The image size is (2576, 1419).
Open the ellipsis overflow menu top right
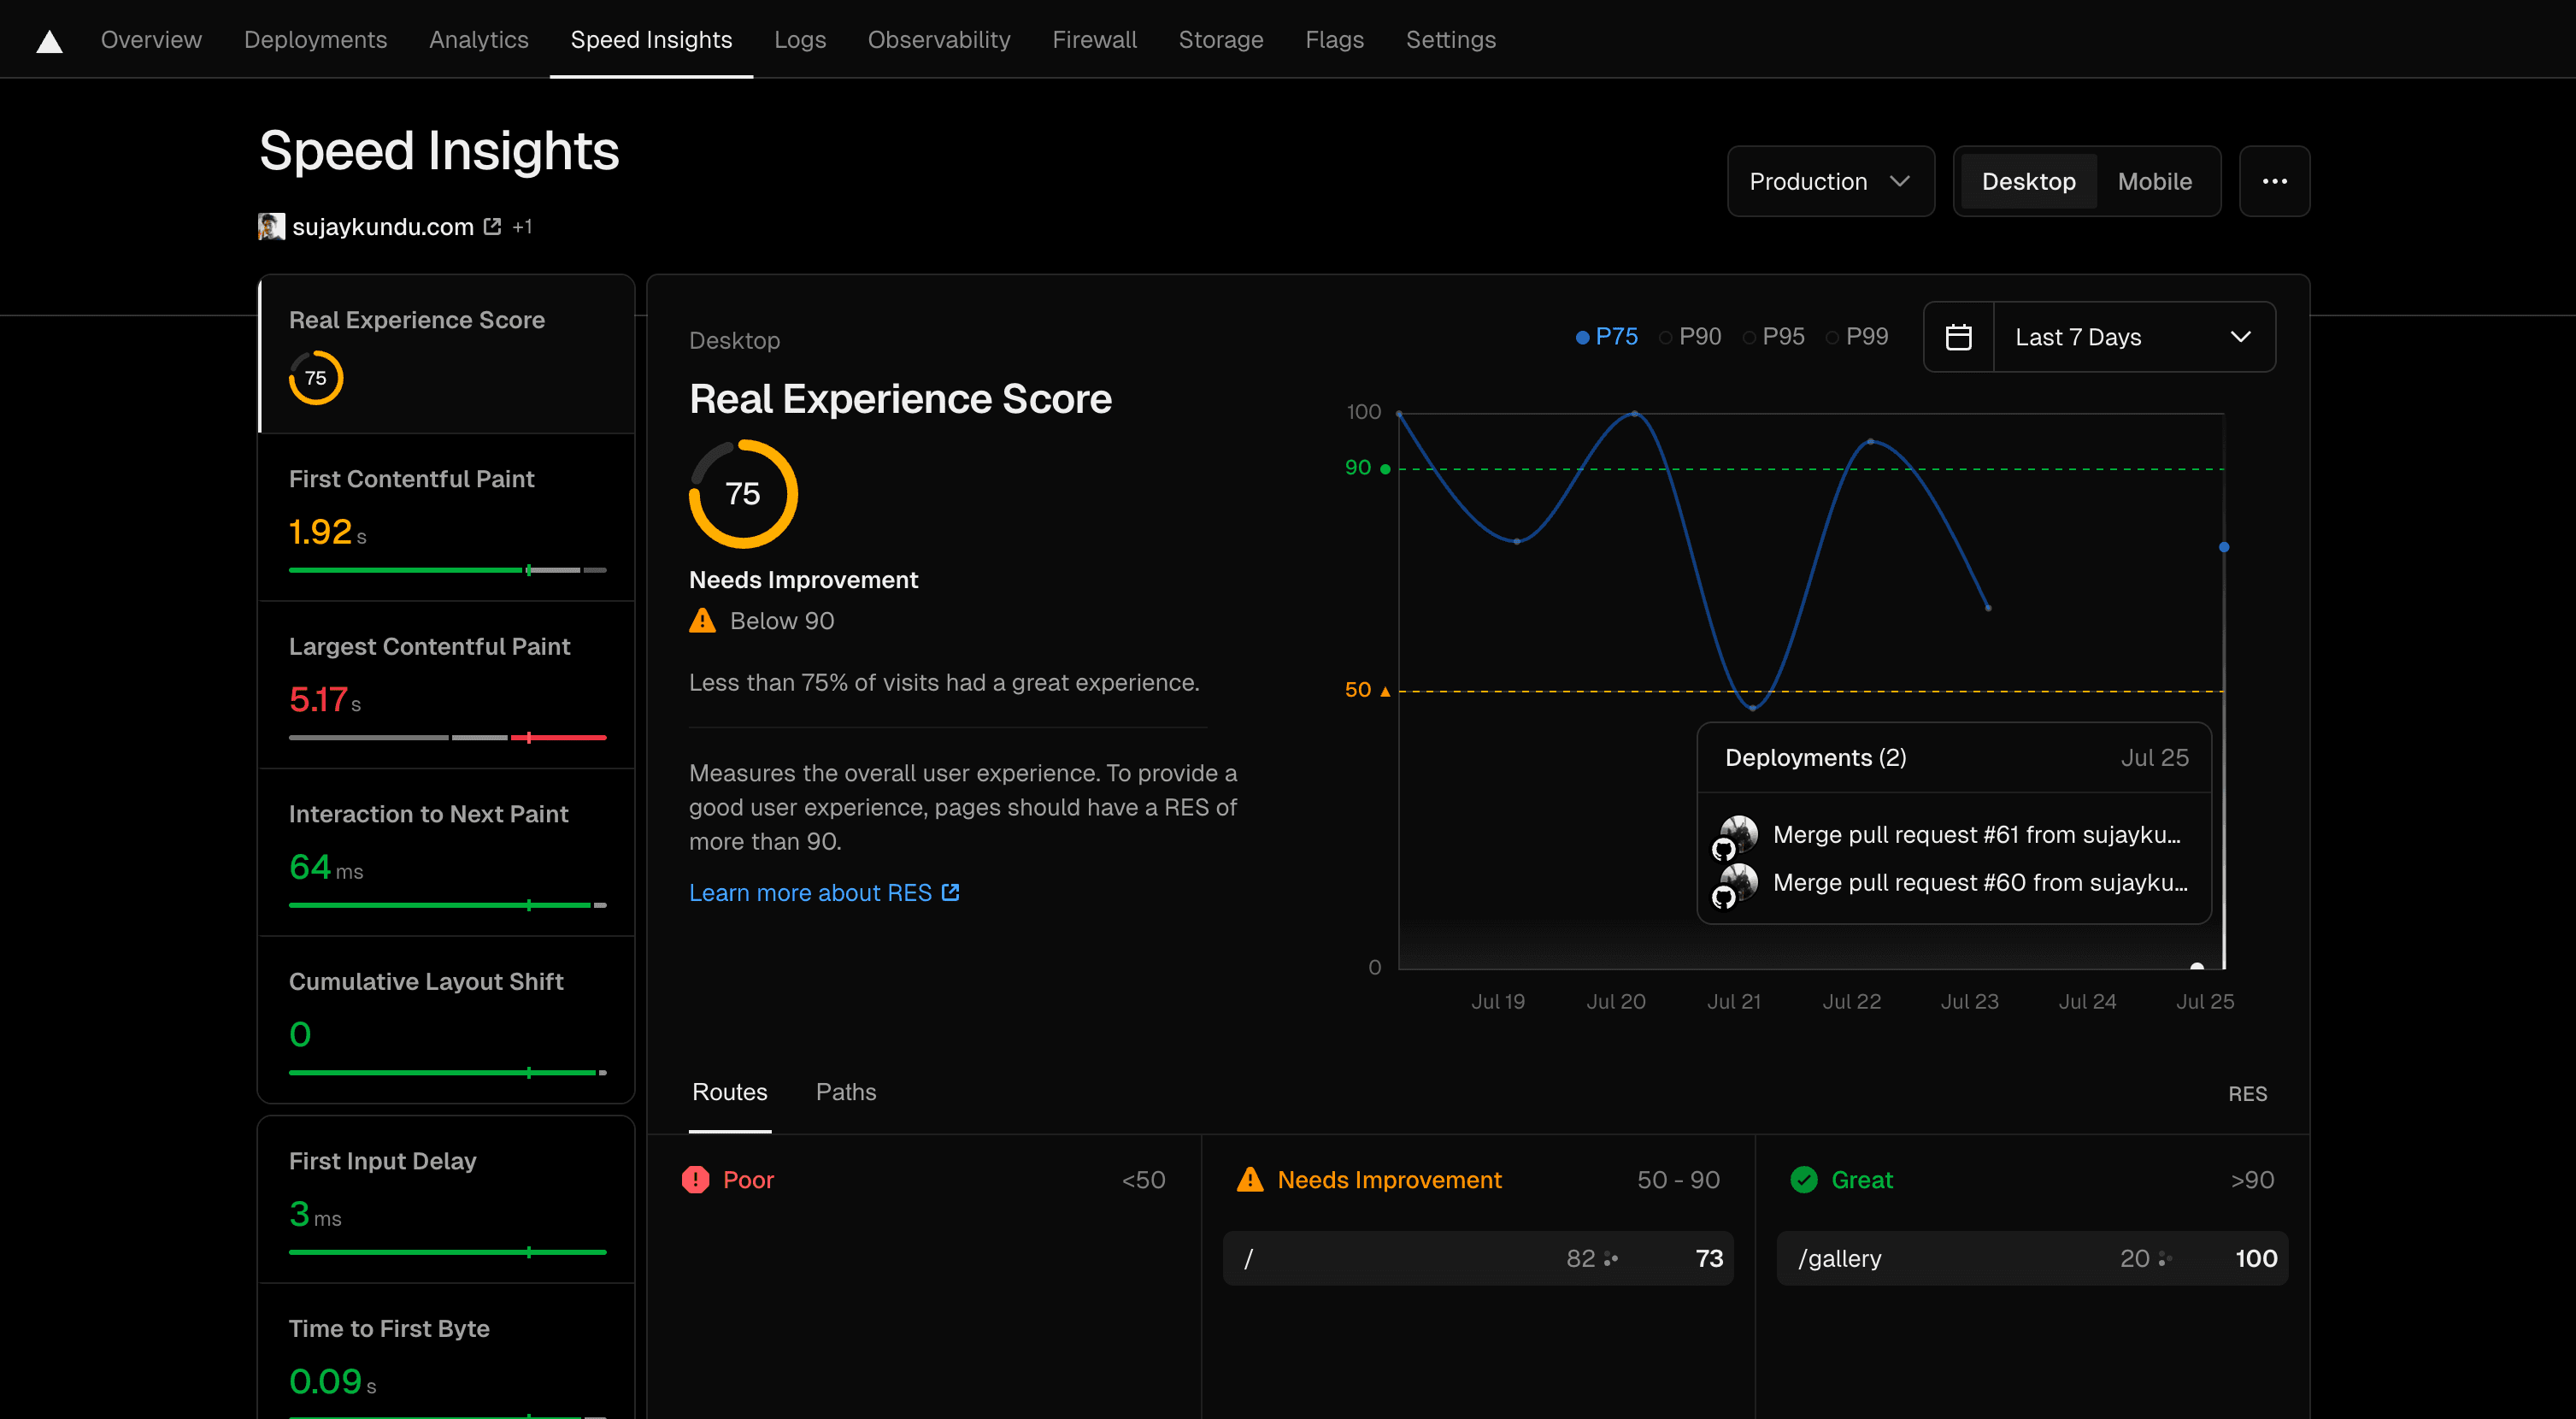click(2274, 181)
